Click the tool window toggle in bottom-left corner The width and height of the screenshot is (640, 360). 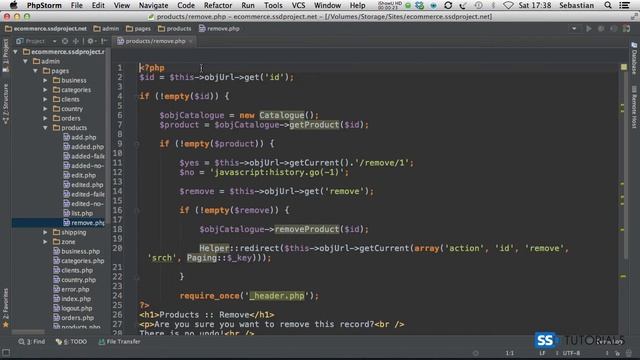coord(6,353)
